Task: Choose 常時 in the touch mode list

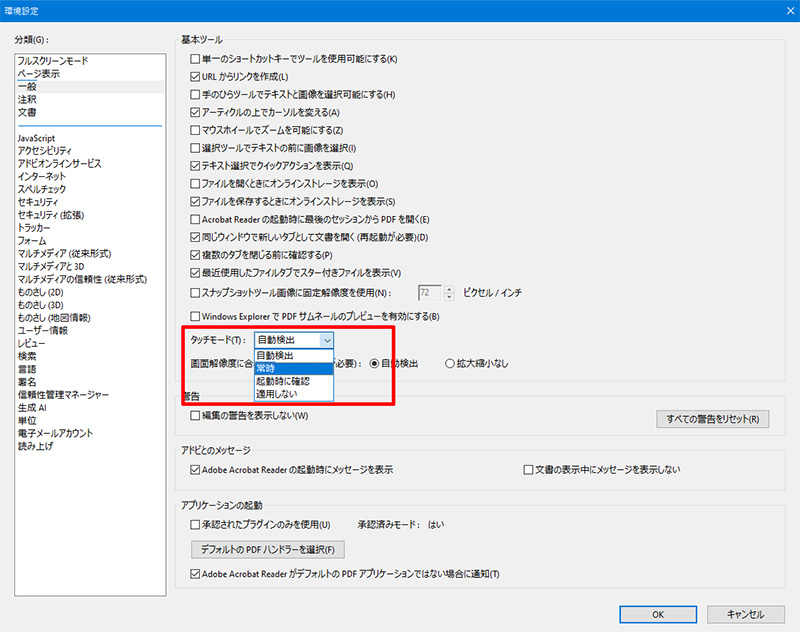Action: [292, 368]
